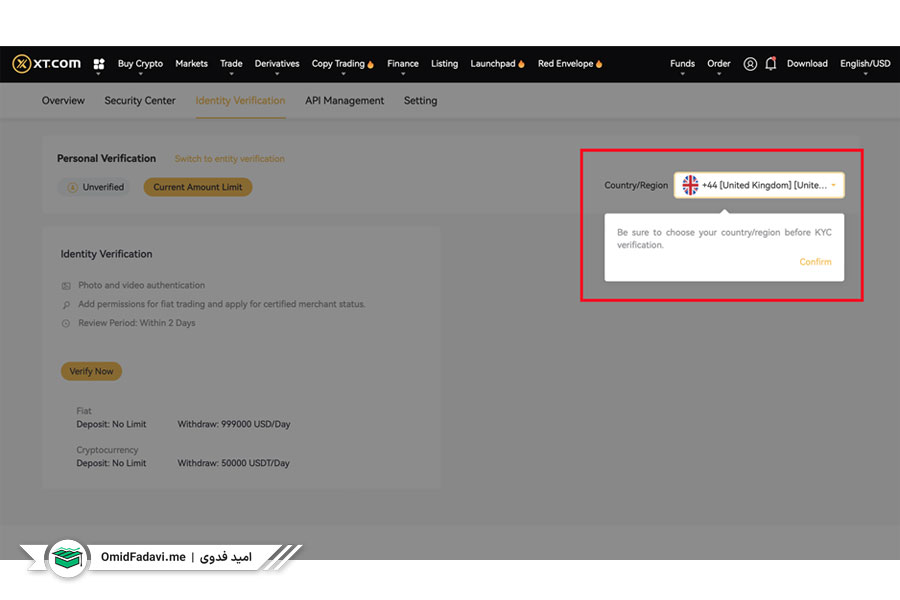Open the English/USD language selector
The image size is (900, 600).
point(865,64)
